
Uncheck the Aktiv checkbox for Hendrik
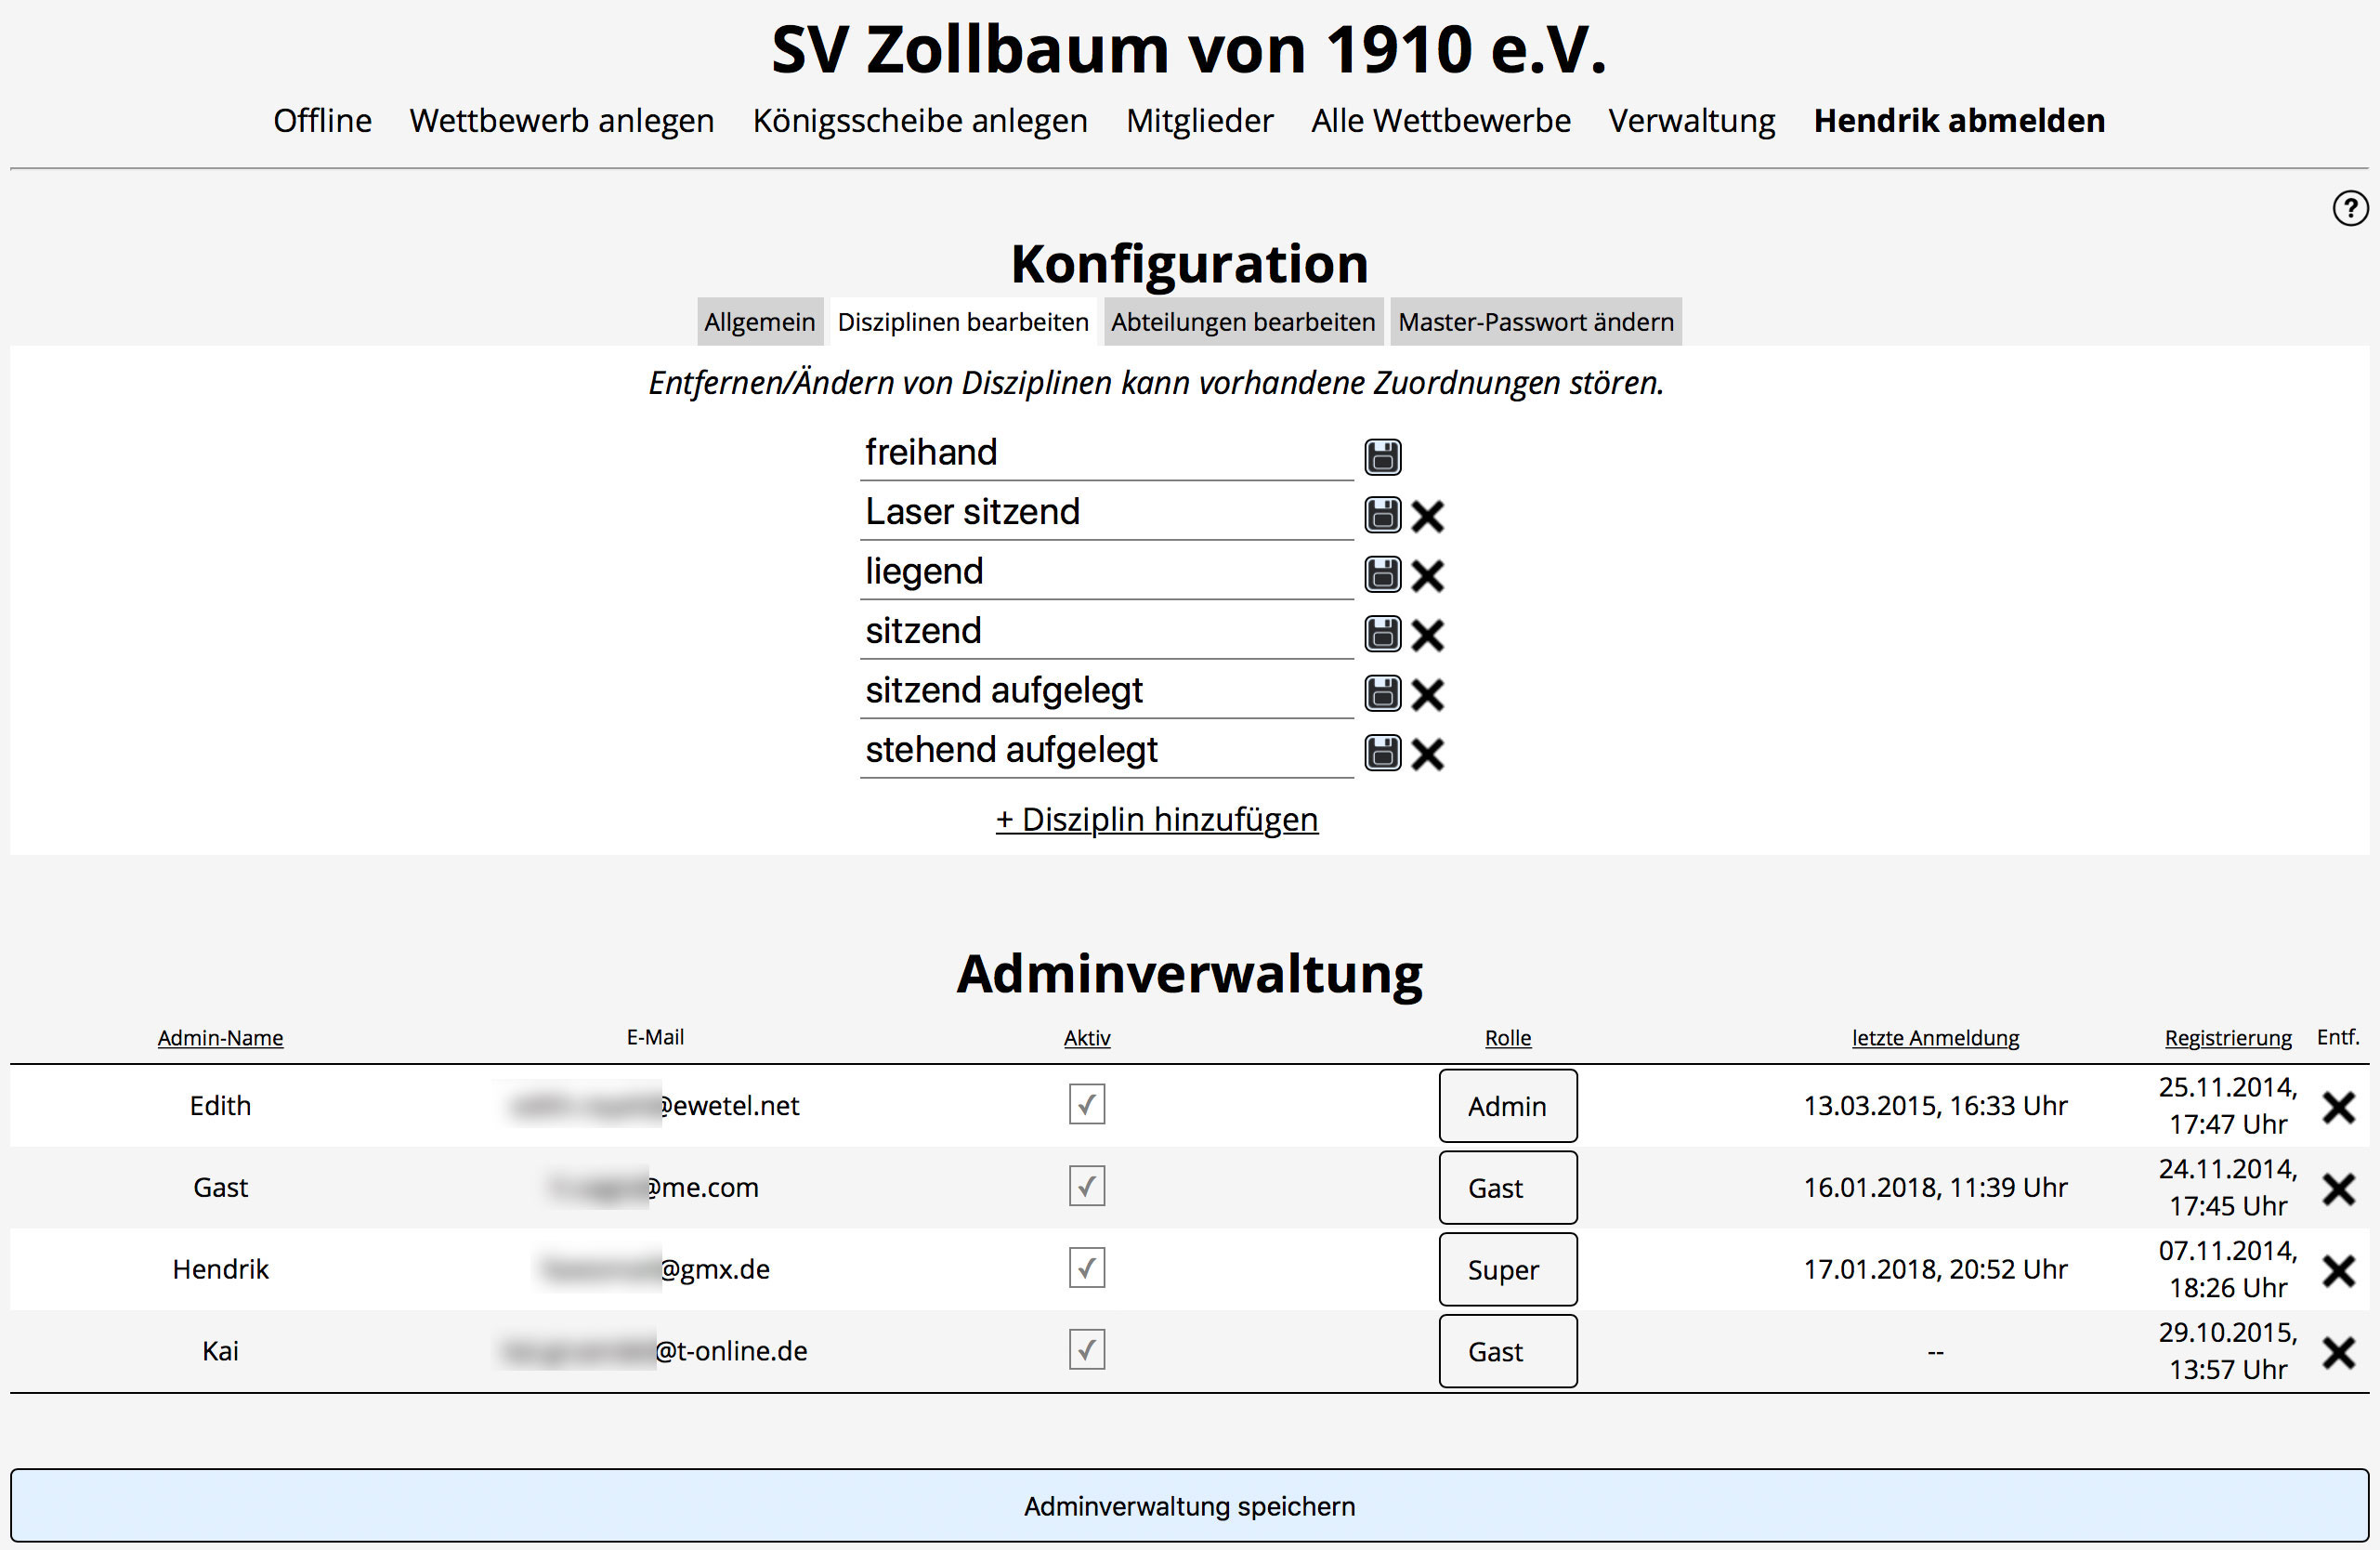tap(1086, 1267)
